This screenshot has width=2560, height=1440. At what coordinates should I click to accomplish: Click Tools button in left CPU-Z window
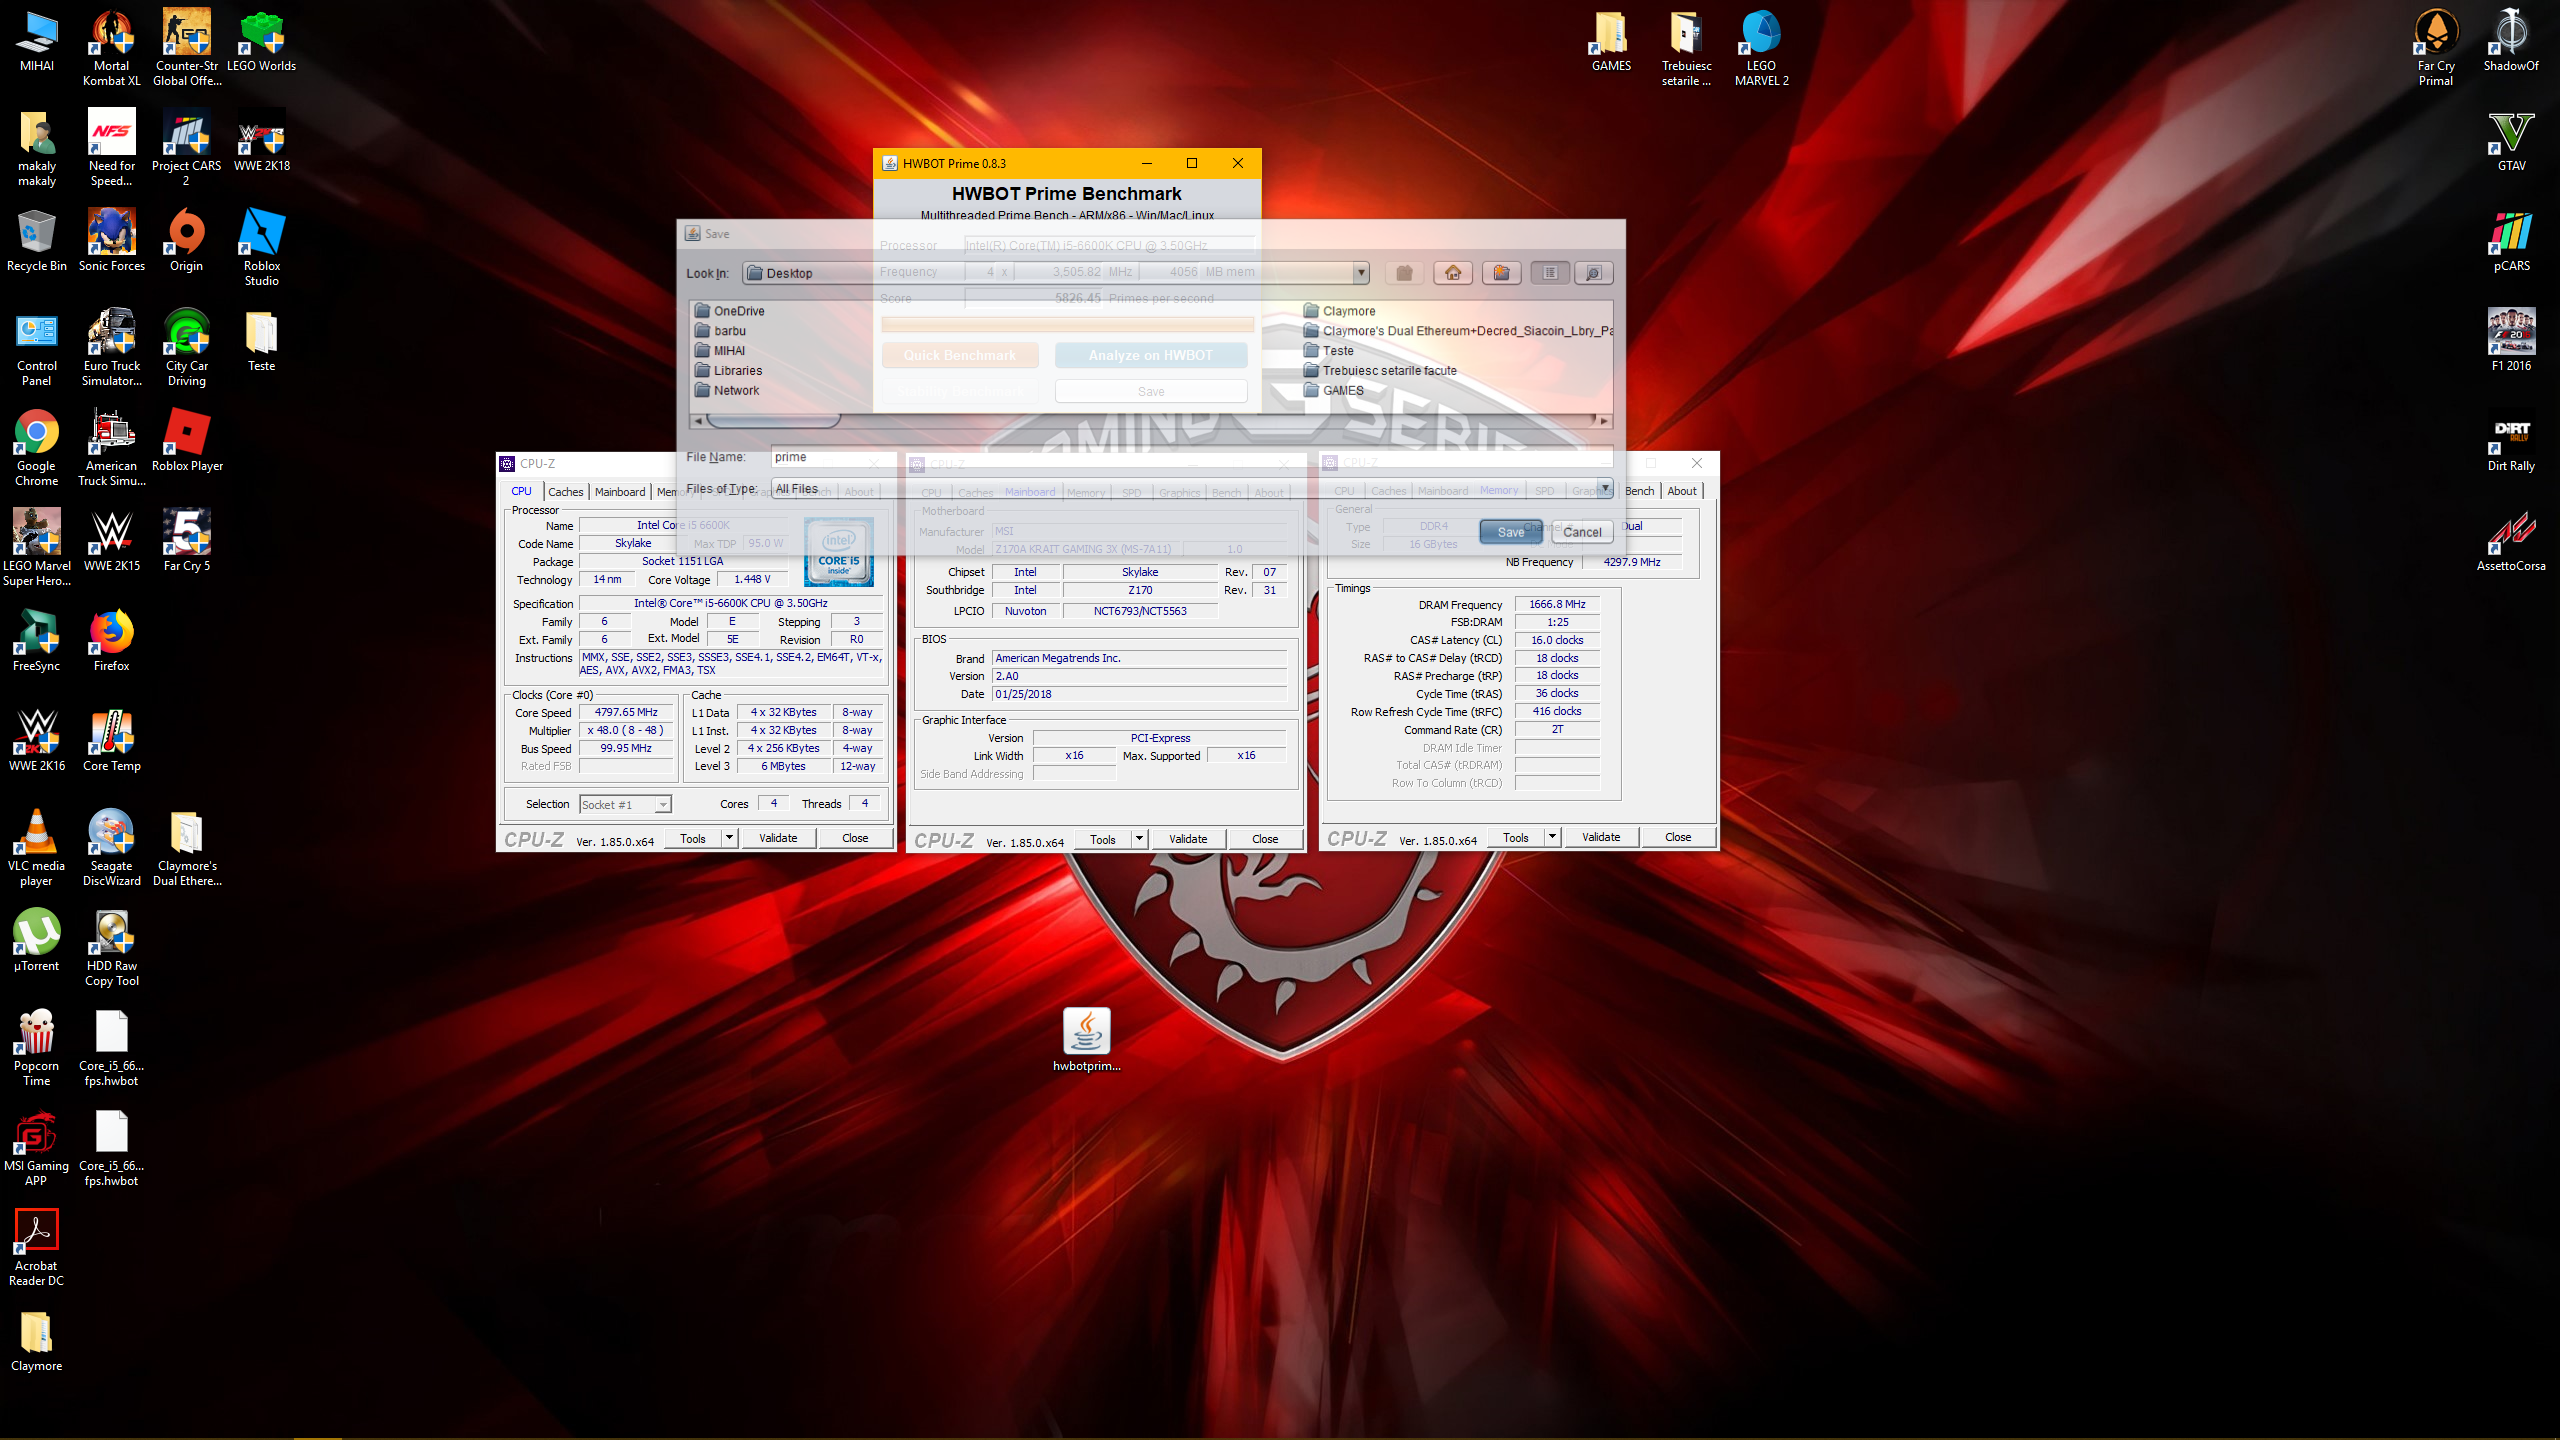tap(692, 838)
